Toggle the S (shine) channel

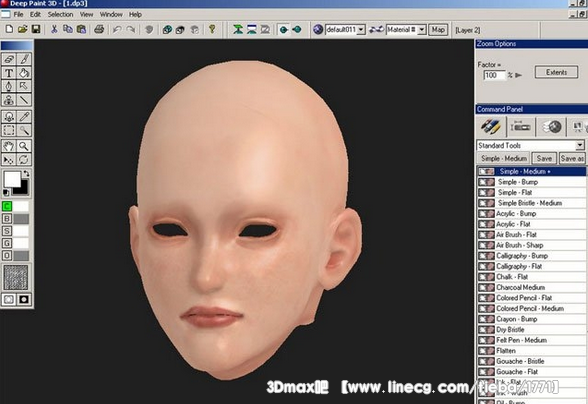7,231
